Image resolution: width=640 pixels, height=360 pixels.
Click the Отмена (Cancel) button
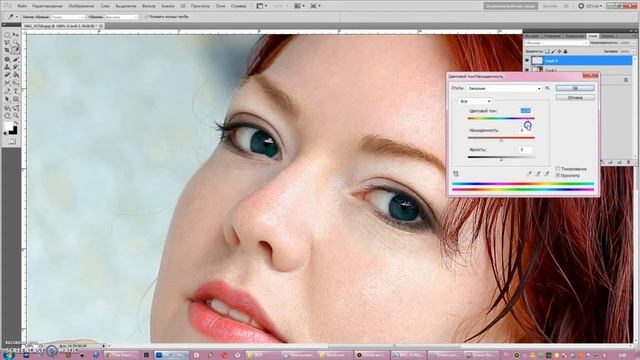point(575,98)
